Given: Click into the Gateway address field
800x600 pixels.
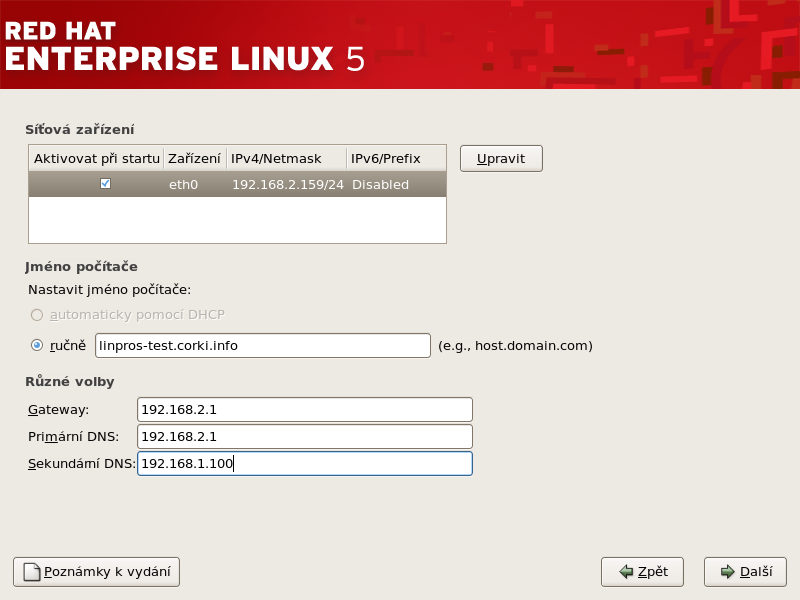Looking at the screenshot, I should pyautogui.click(x=304, y=409).
